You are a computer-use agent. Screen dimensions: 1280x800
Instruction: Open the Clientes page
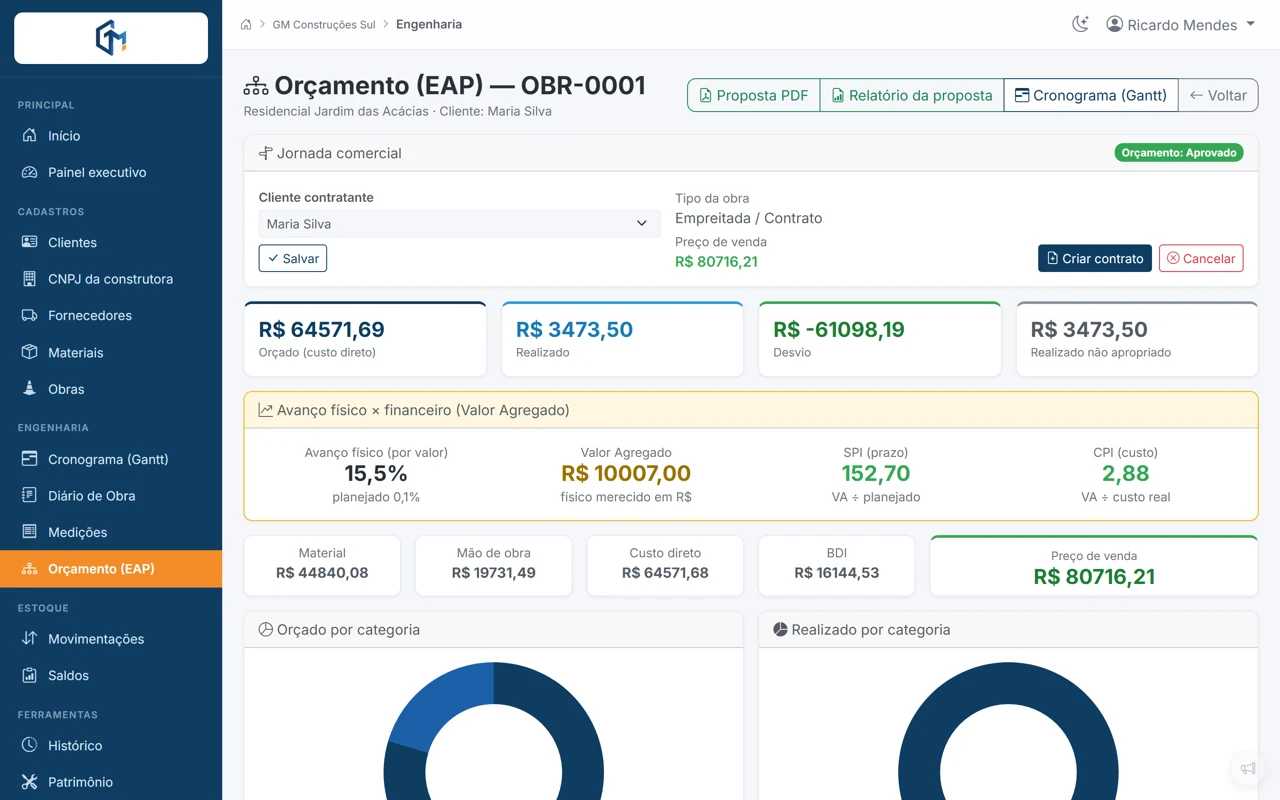[x=111, y=242]
